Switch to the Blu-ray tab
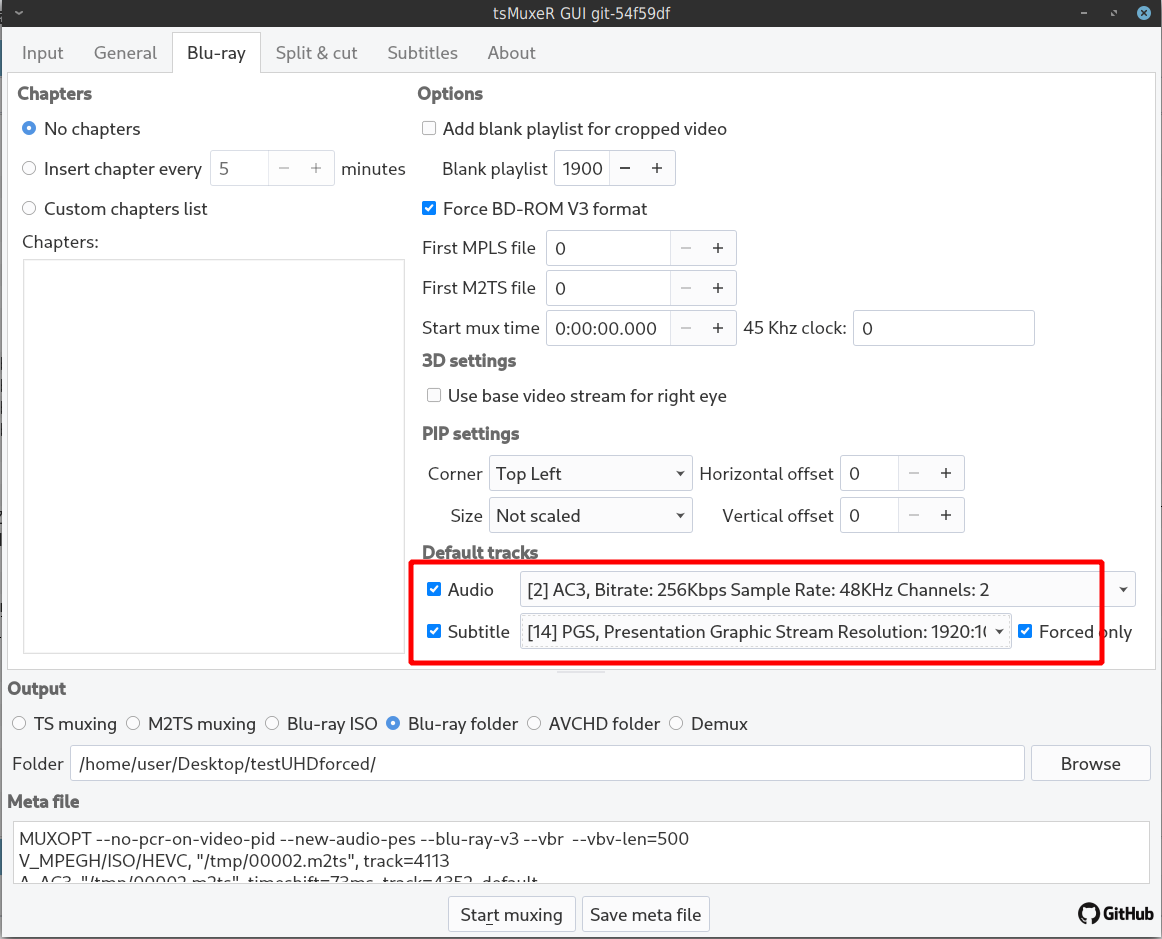1162x939 pixels. [216, 53]
